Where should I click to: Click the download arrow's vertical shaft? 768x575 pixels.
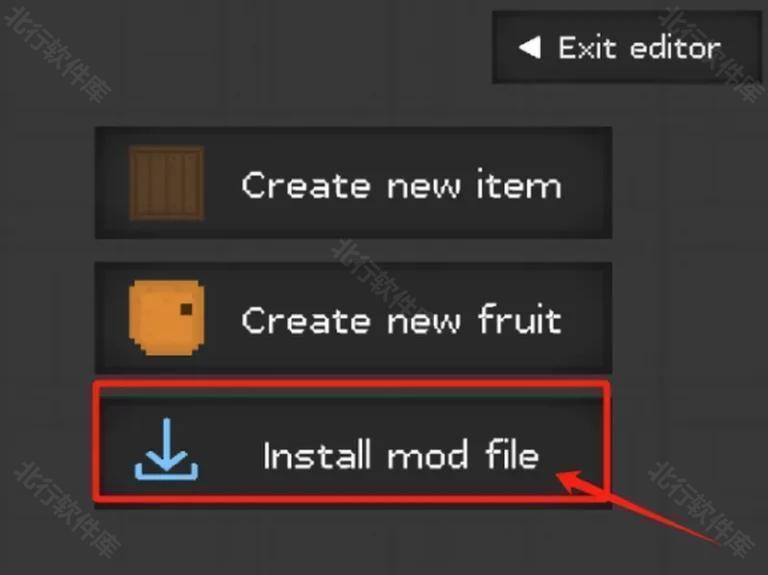coord(167,440)
